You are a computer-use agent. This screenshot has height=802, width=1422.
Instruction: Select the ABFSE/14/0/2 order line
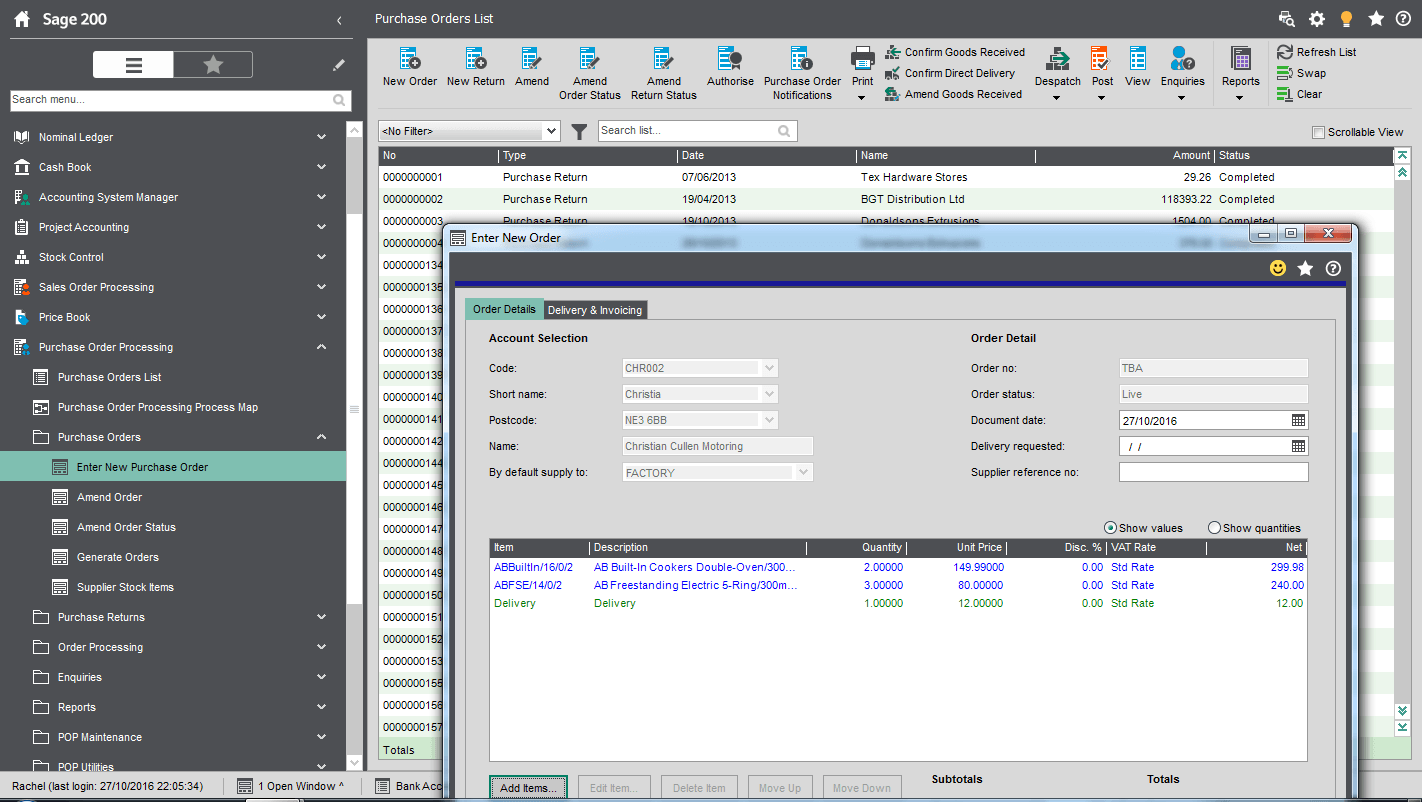pyautogui.click(x=897, y=585)
